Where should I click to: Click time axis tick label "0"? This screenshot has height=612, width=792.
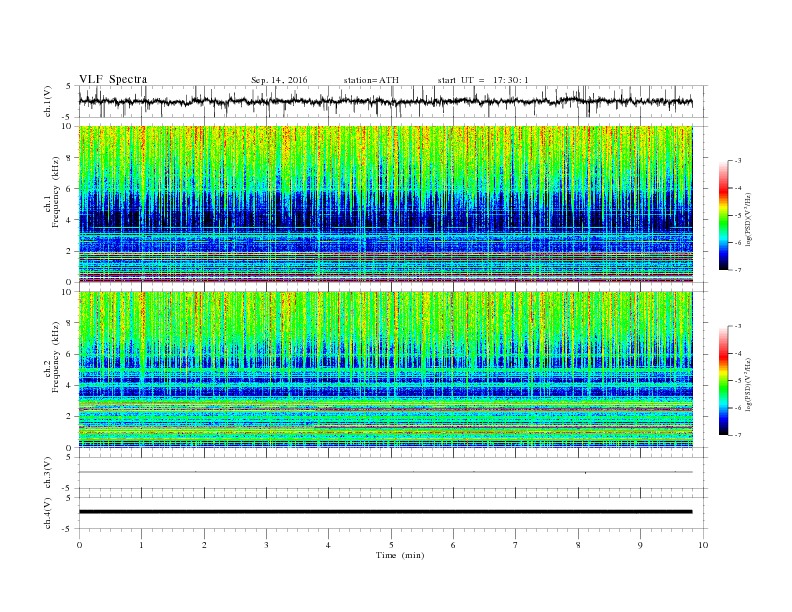[79, 545]
